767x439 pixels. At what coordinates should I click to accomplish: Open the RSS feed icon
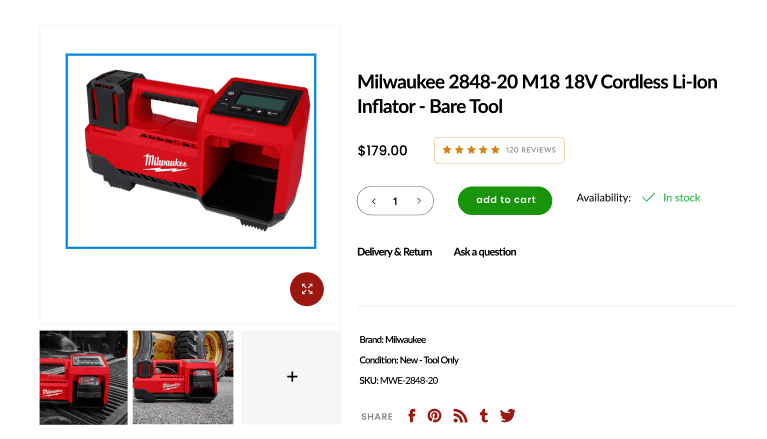(x=460, y=416)
